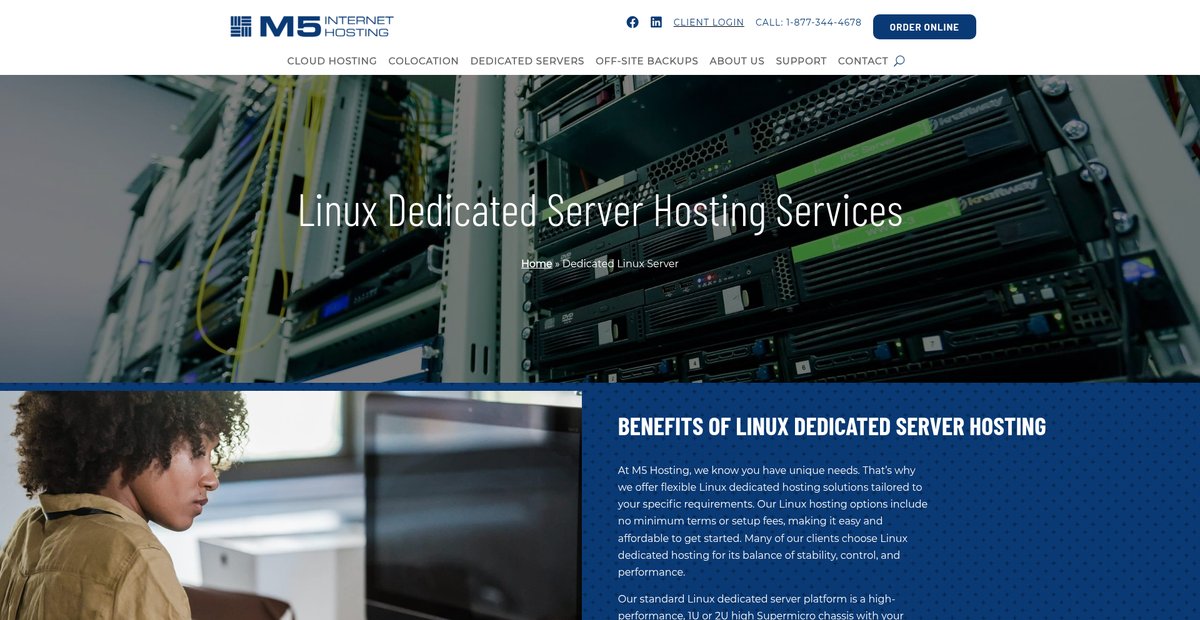The width and height of the screenshot is (1200, 620).
Task: Open the Dedicated Servers menu item
Action: point(527,61)
